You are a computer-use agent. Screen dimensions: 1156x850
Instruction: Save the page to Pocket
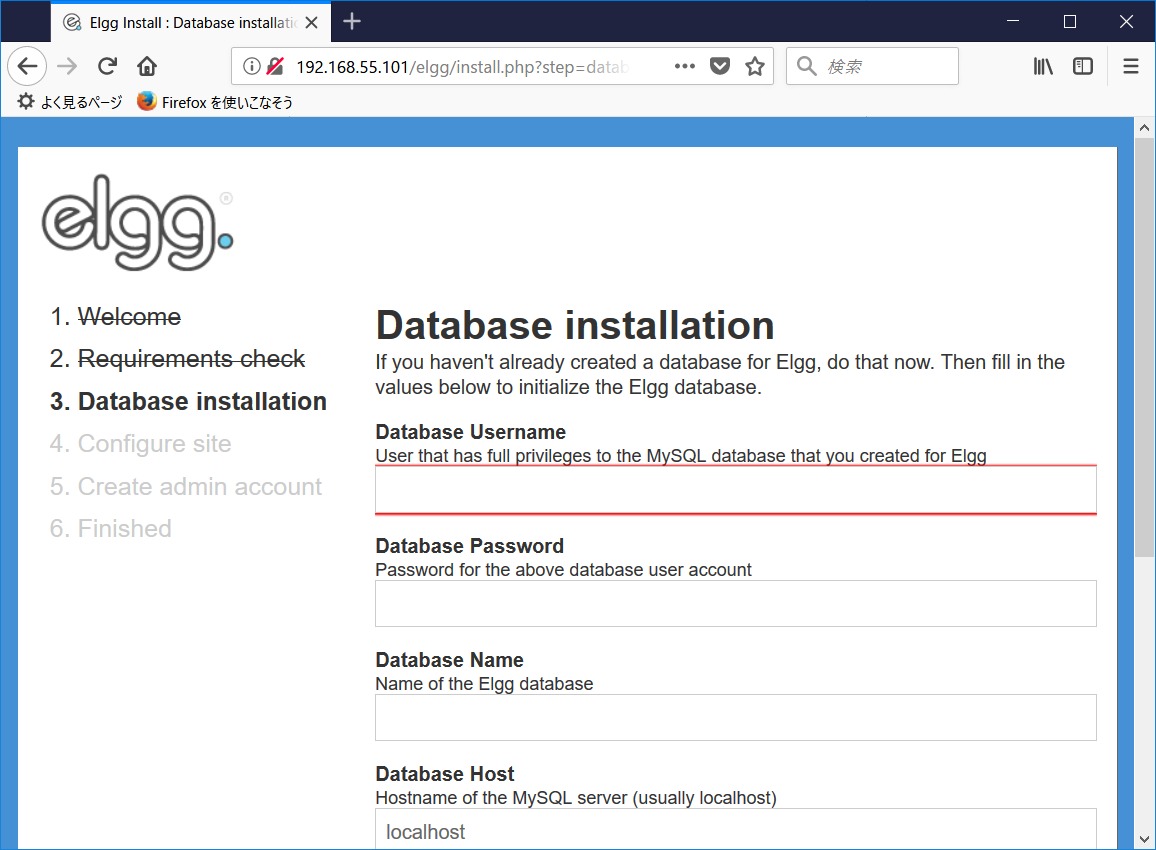(720, 66)
